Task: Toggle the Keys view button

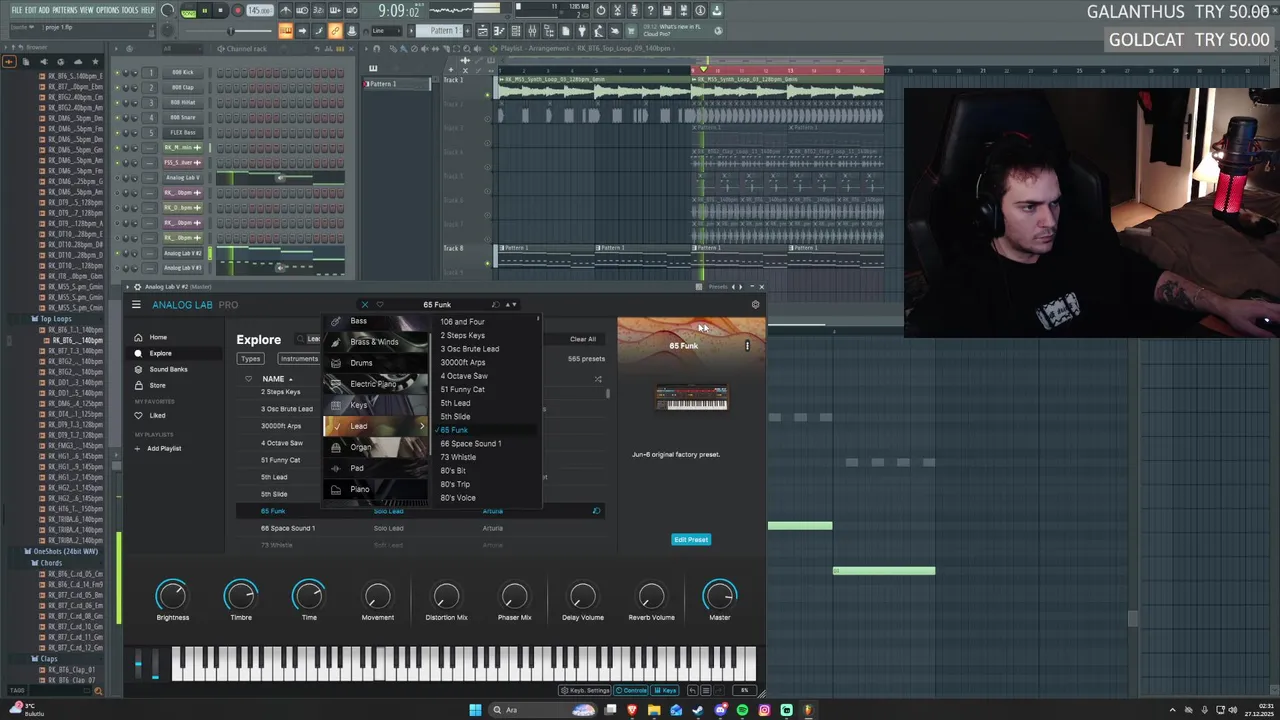Action: click(665, 690)
